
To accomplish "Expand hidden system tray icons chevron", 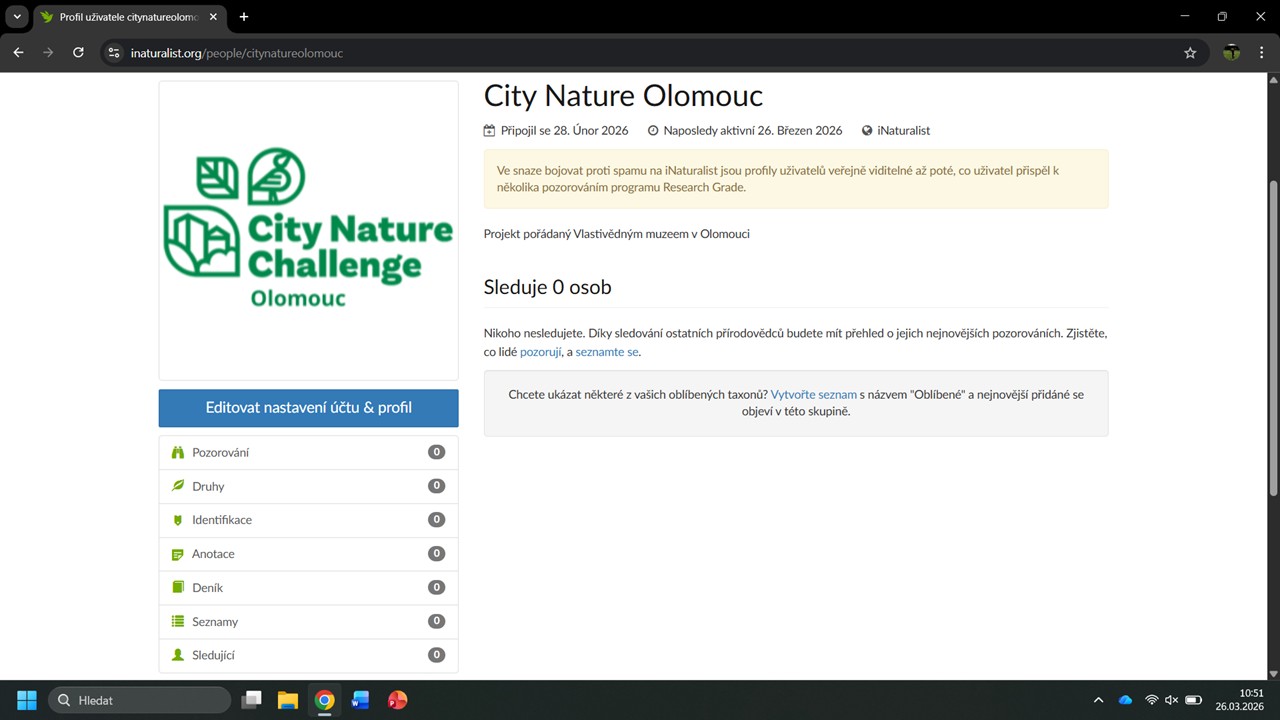I will 1098,700.
